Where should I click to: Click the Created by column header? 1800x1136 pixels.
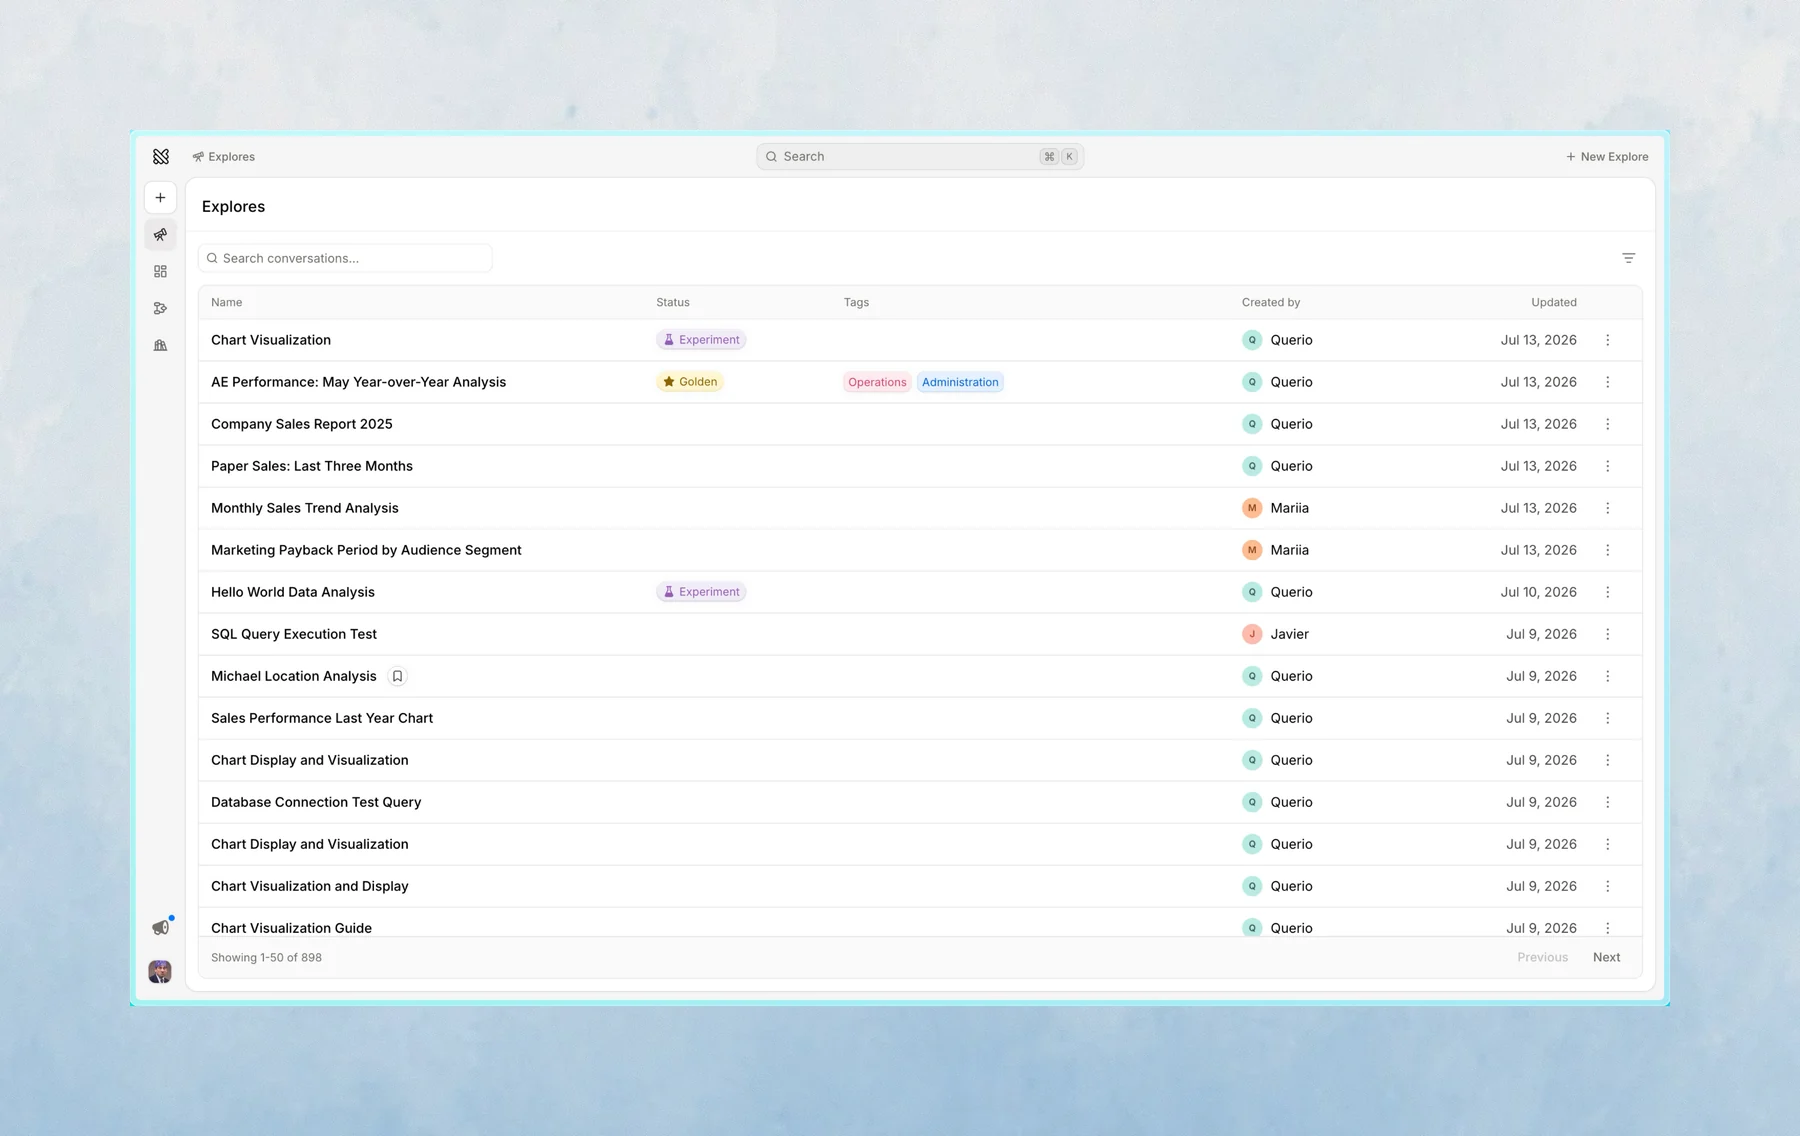coord(1271,302)
